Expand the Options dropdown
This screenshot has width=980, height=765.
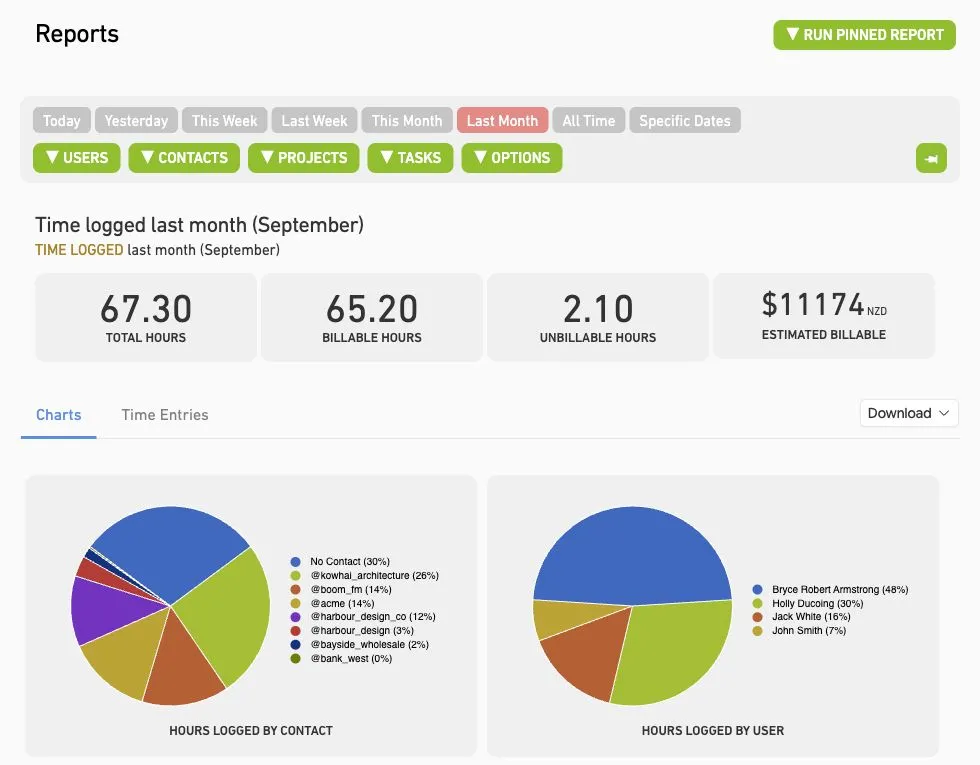(x=512, y=158)
